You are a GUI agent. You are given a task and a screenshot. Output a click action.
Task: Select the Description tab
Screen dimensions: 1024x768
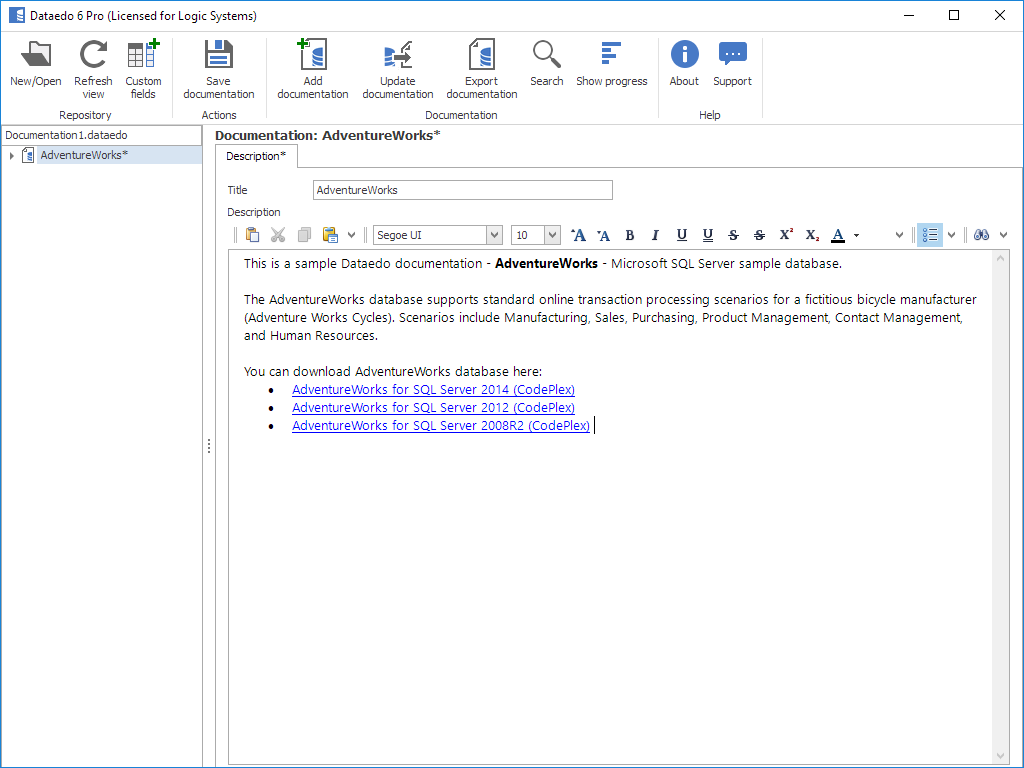tap(255, 156)
